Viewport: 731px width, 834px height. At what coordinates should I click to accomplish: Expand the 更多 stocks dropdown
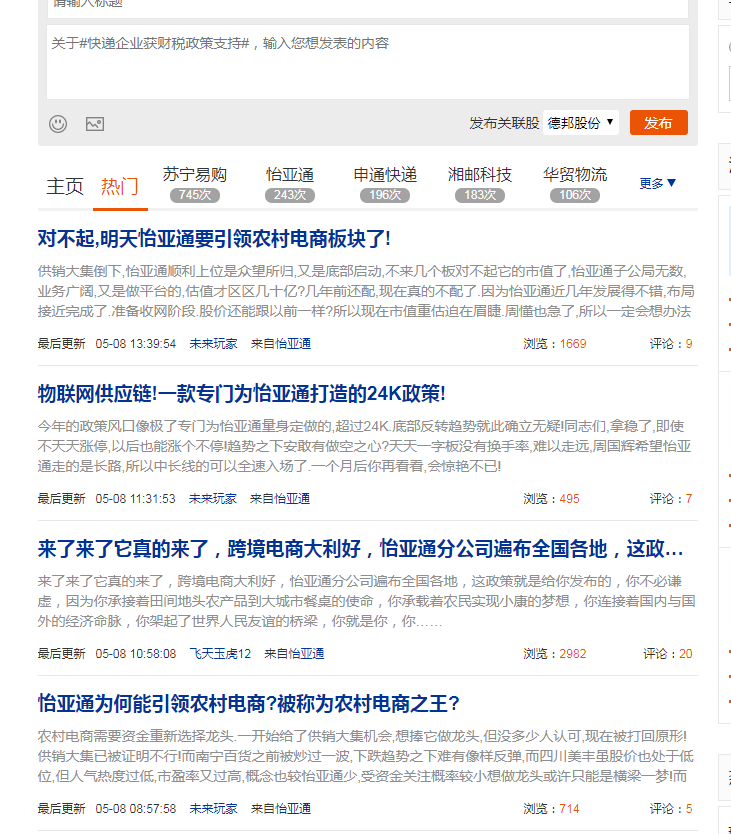pos(658,184)
